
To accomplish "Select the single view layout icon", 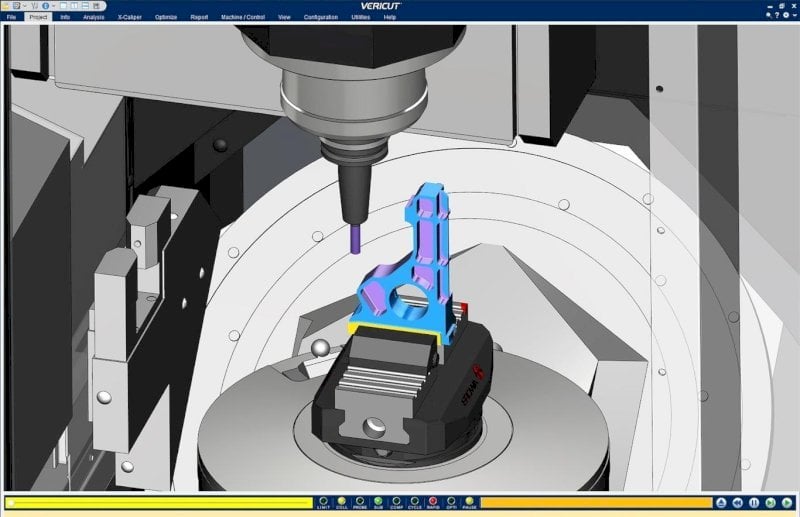I will [x=63, y=6].
